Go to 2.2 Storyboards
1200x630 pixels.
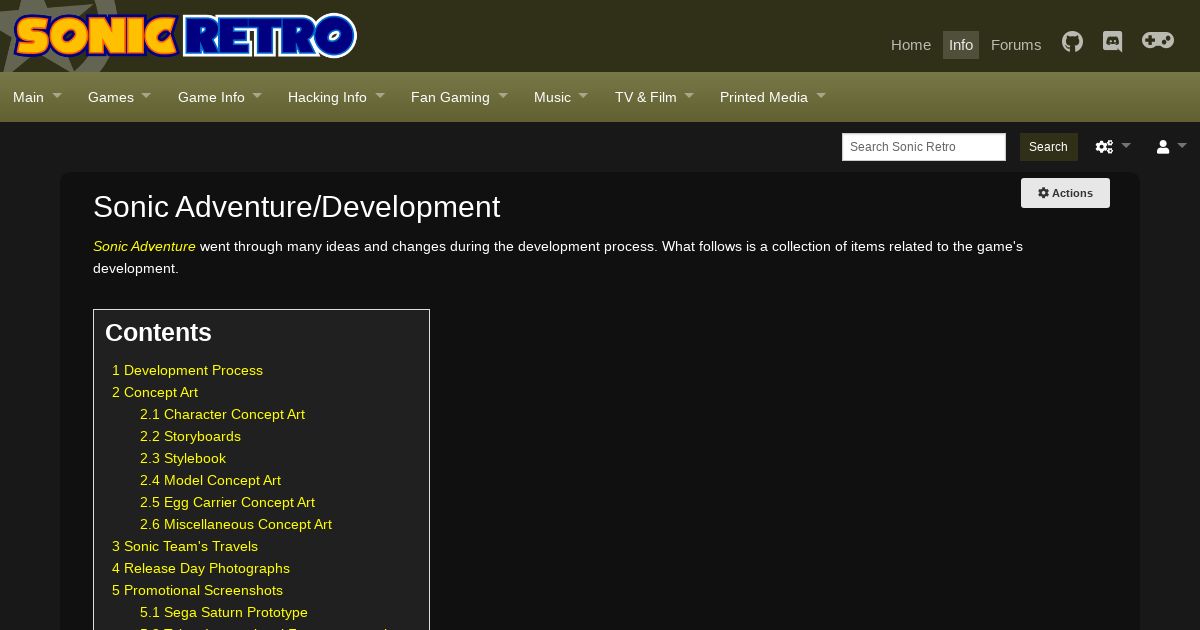tap(190, 436)
